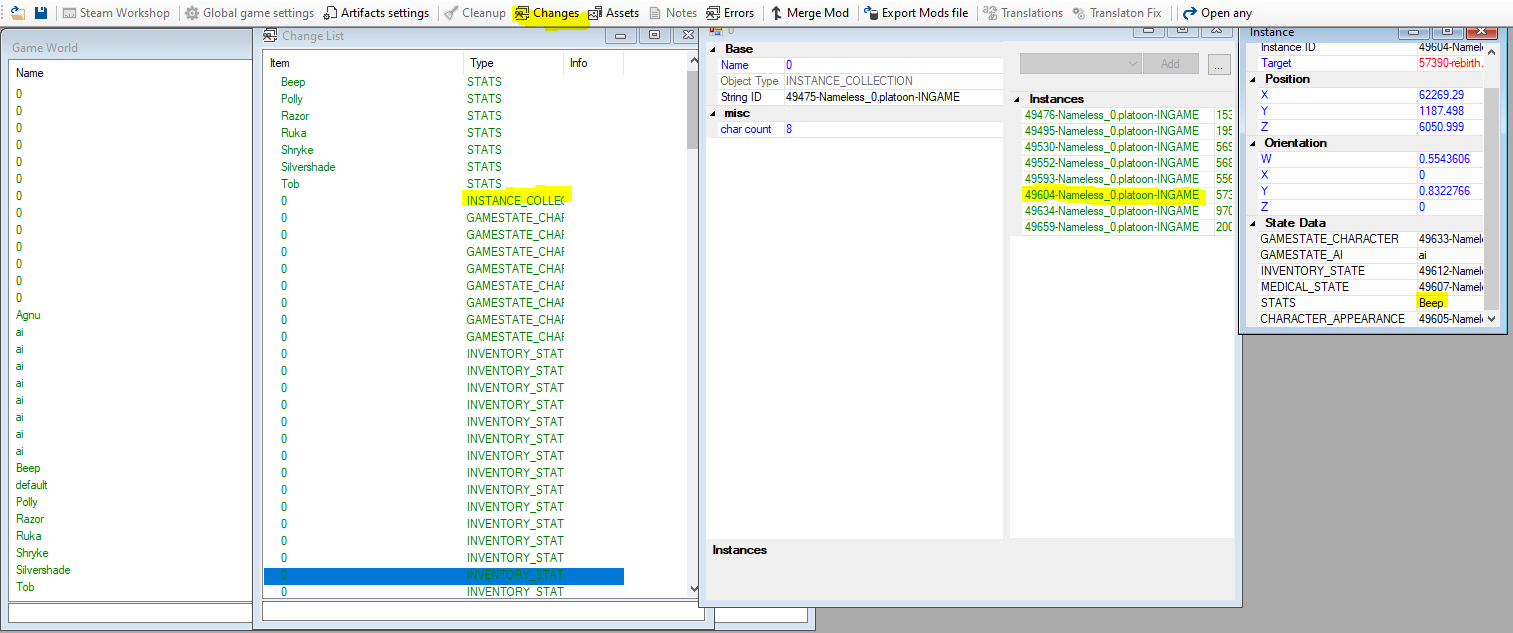Collapse the Orientation section
1513x633 pixels.
1254,143
